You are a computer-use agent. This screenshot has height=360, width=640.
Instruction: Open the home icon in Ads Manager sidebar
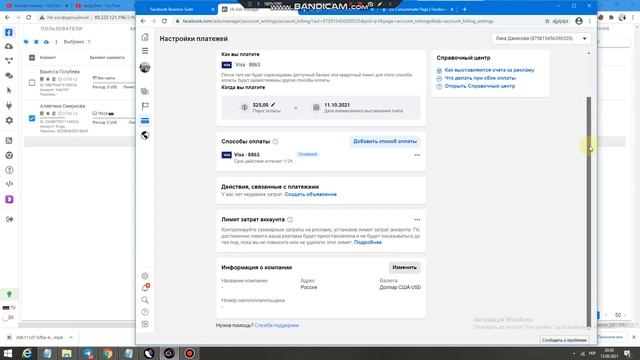(x=145, y=37)
